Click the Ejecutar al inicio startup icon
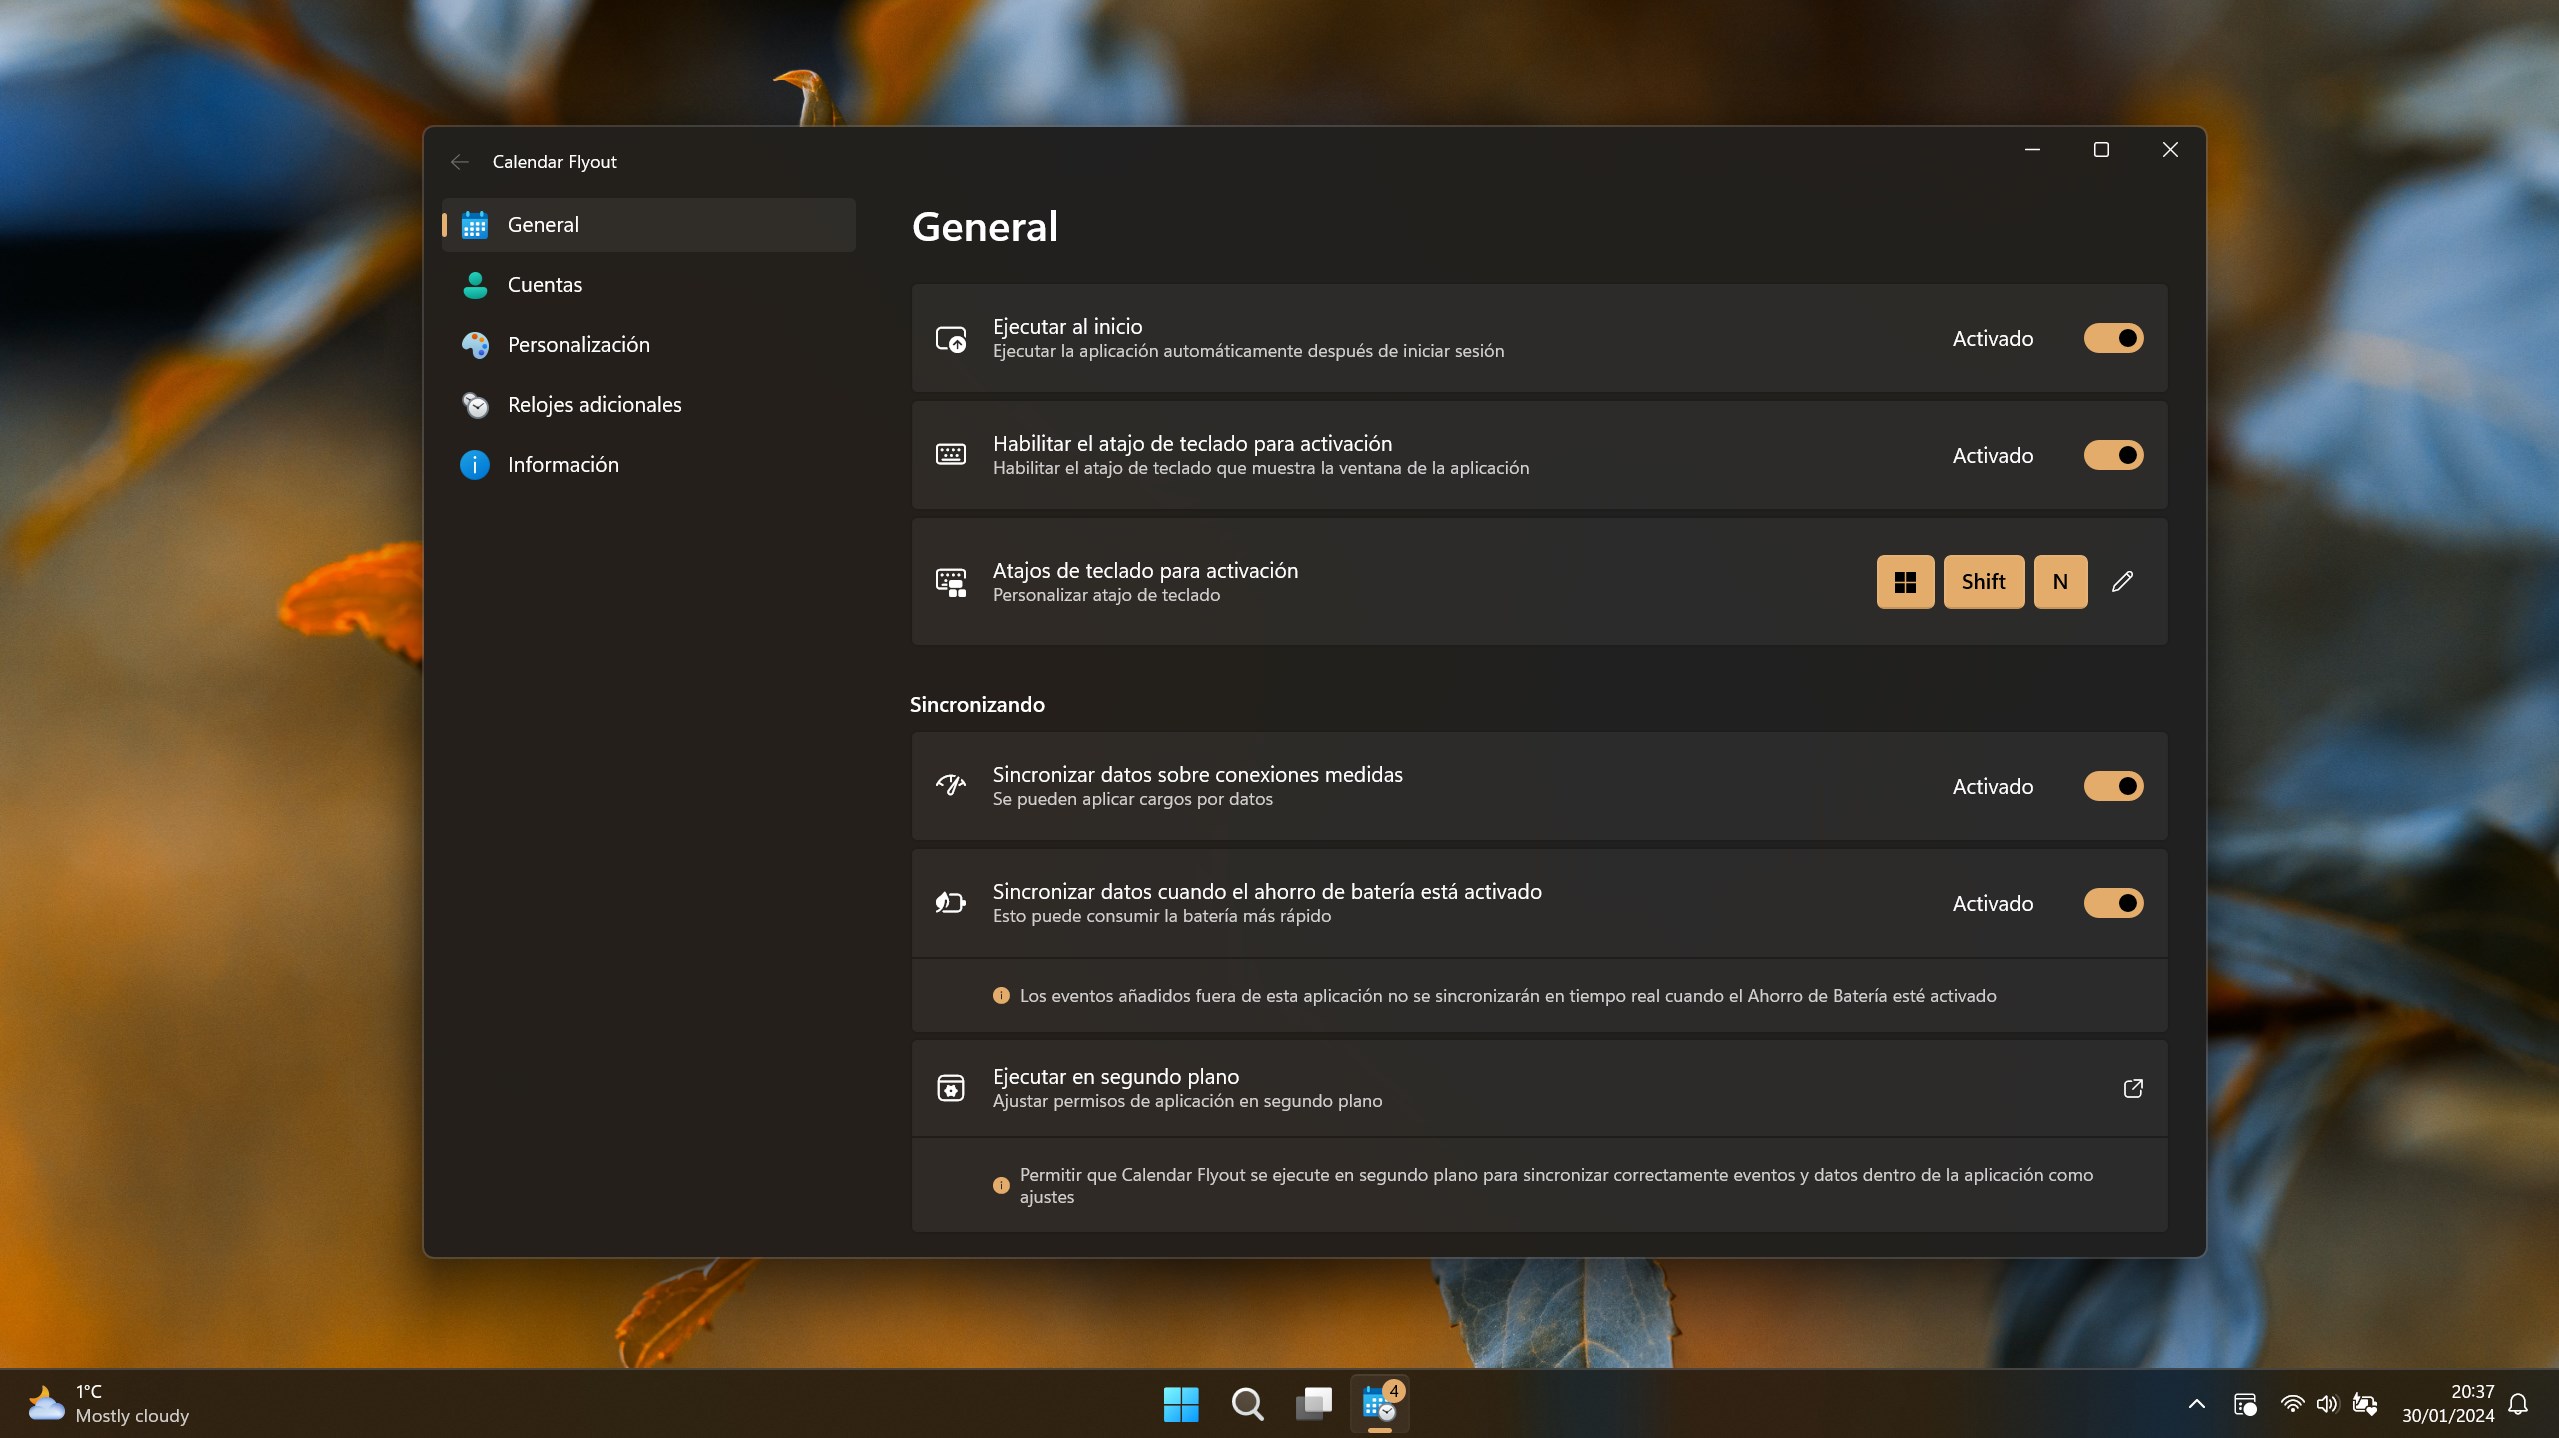The width and height of the screenshot is (2559, 1438). click(950, 339)
